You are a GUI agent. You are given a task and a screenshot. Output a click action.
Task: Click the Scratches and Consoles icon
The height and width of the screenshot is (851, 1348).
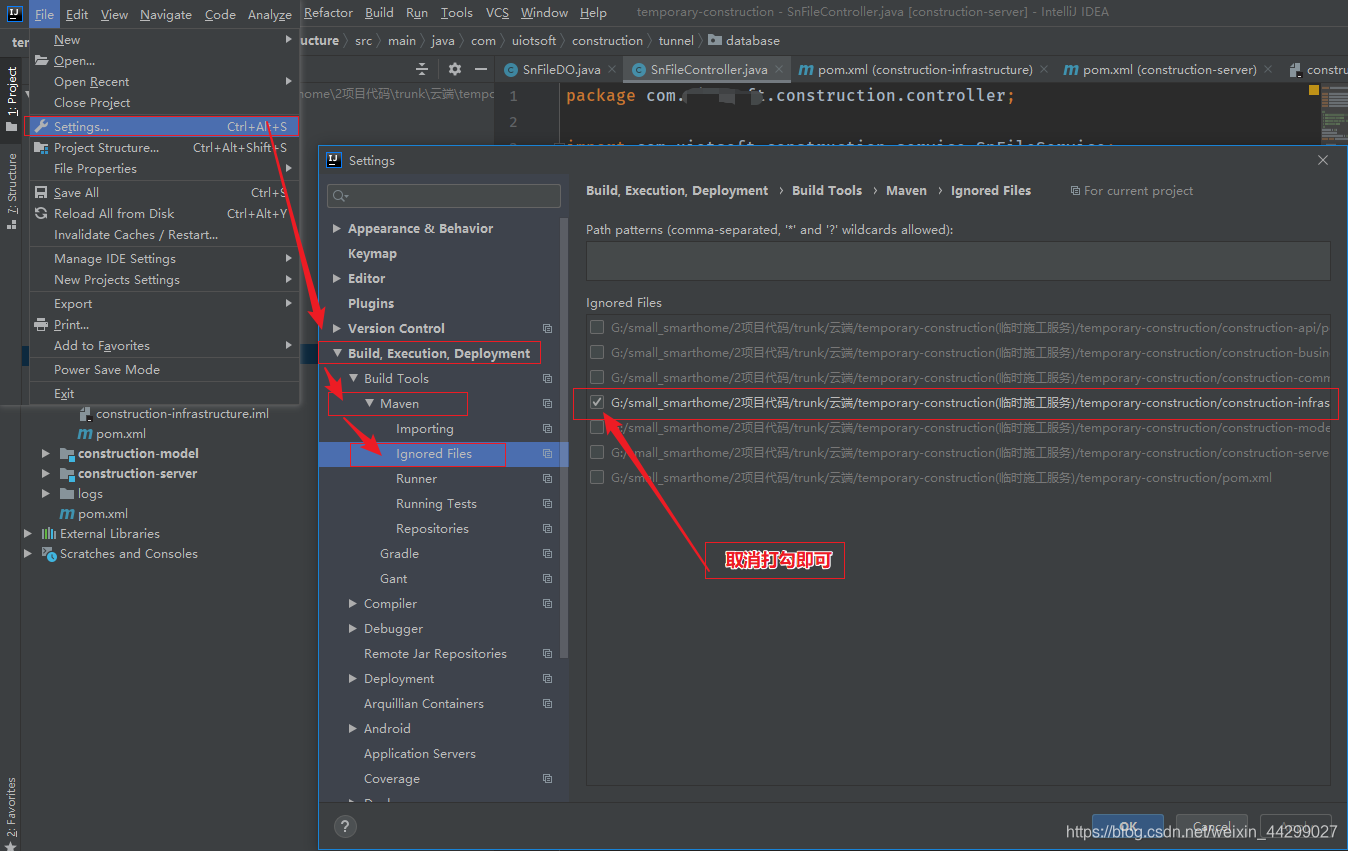tap(48, 553)
